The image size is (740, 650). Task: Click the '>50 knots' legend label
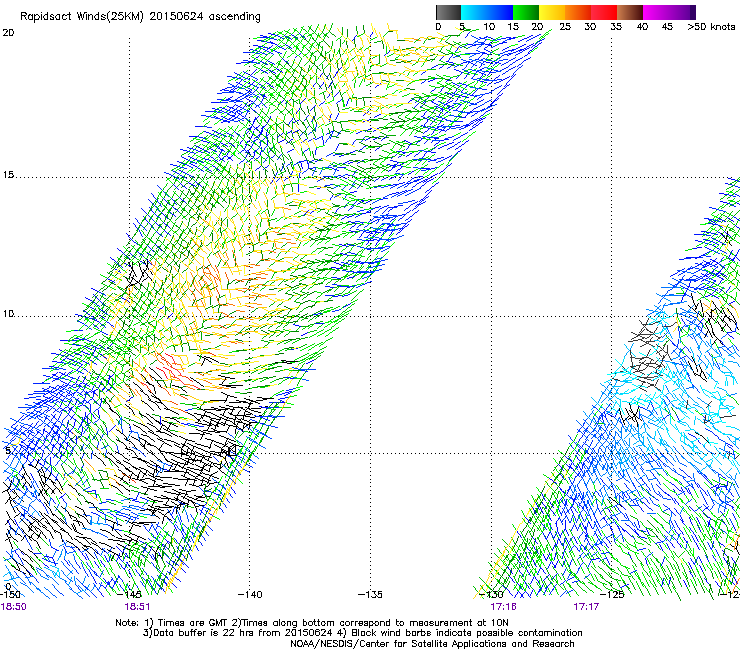point(711,27)
